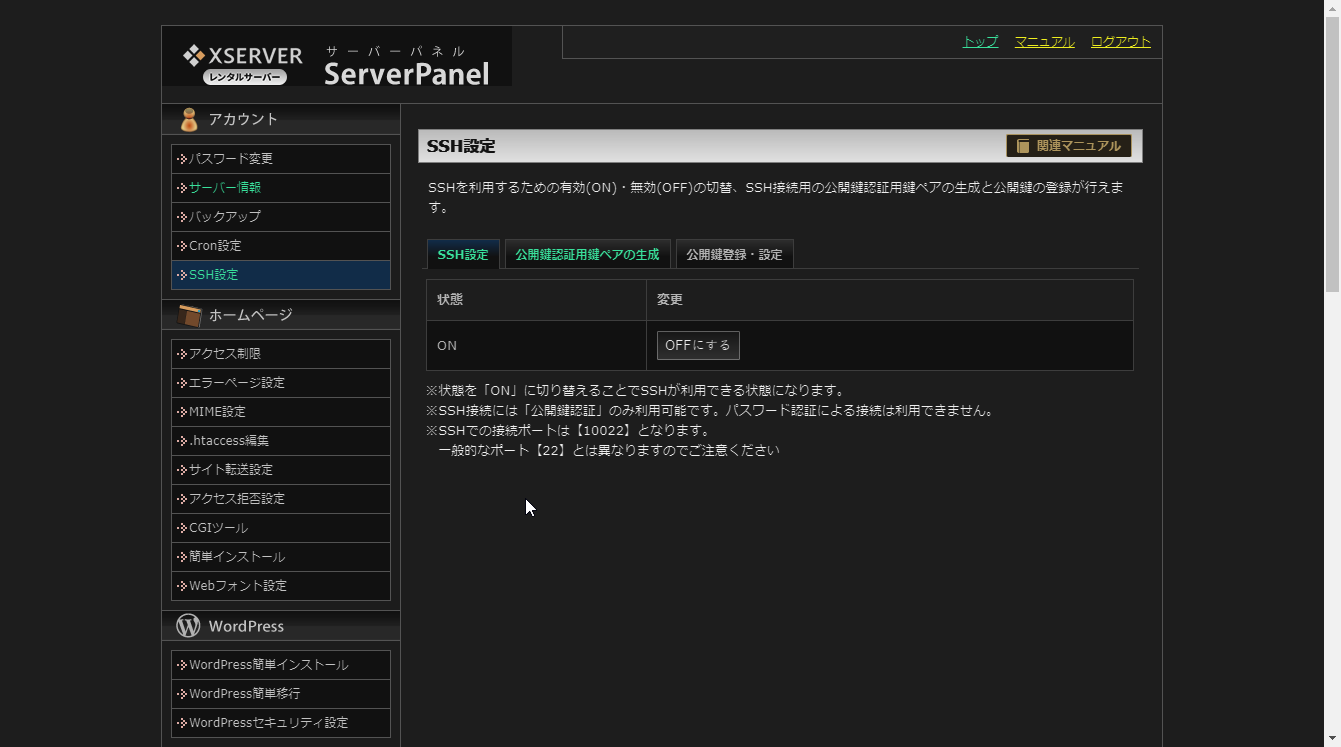Image resolution: width=1341 pixels, height=747 pixels.
Task: Open the 公開鍵認証用鍵ペアの生成 tab
Action: 587,255
